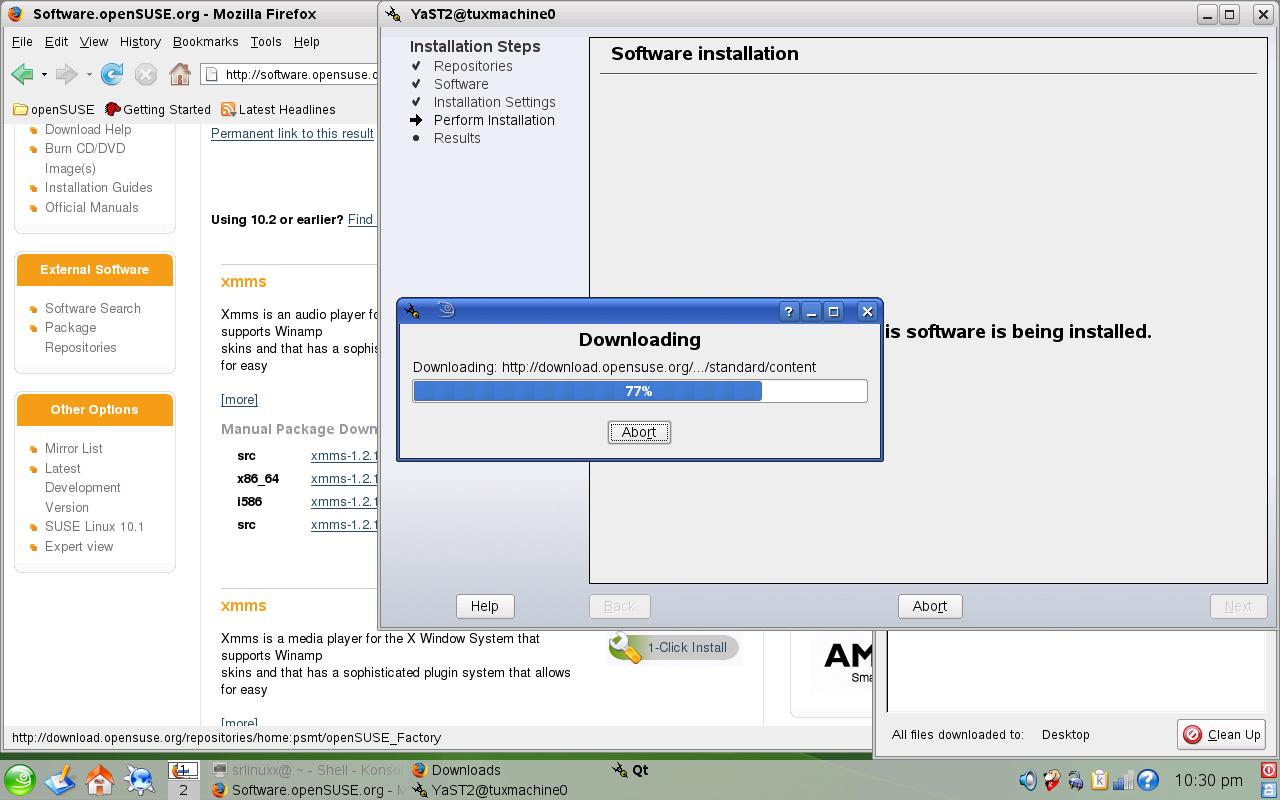Viewport: 1280px width, 800px height.
Task: Click the red logout panel button
Action: click(x=1268, y=771)
